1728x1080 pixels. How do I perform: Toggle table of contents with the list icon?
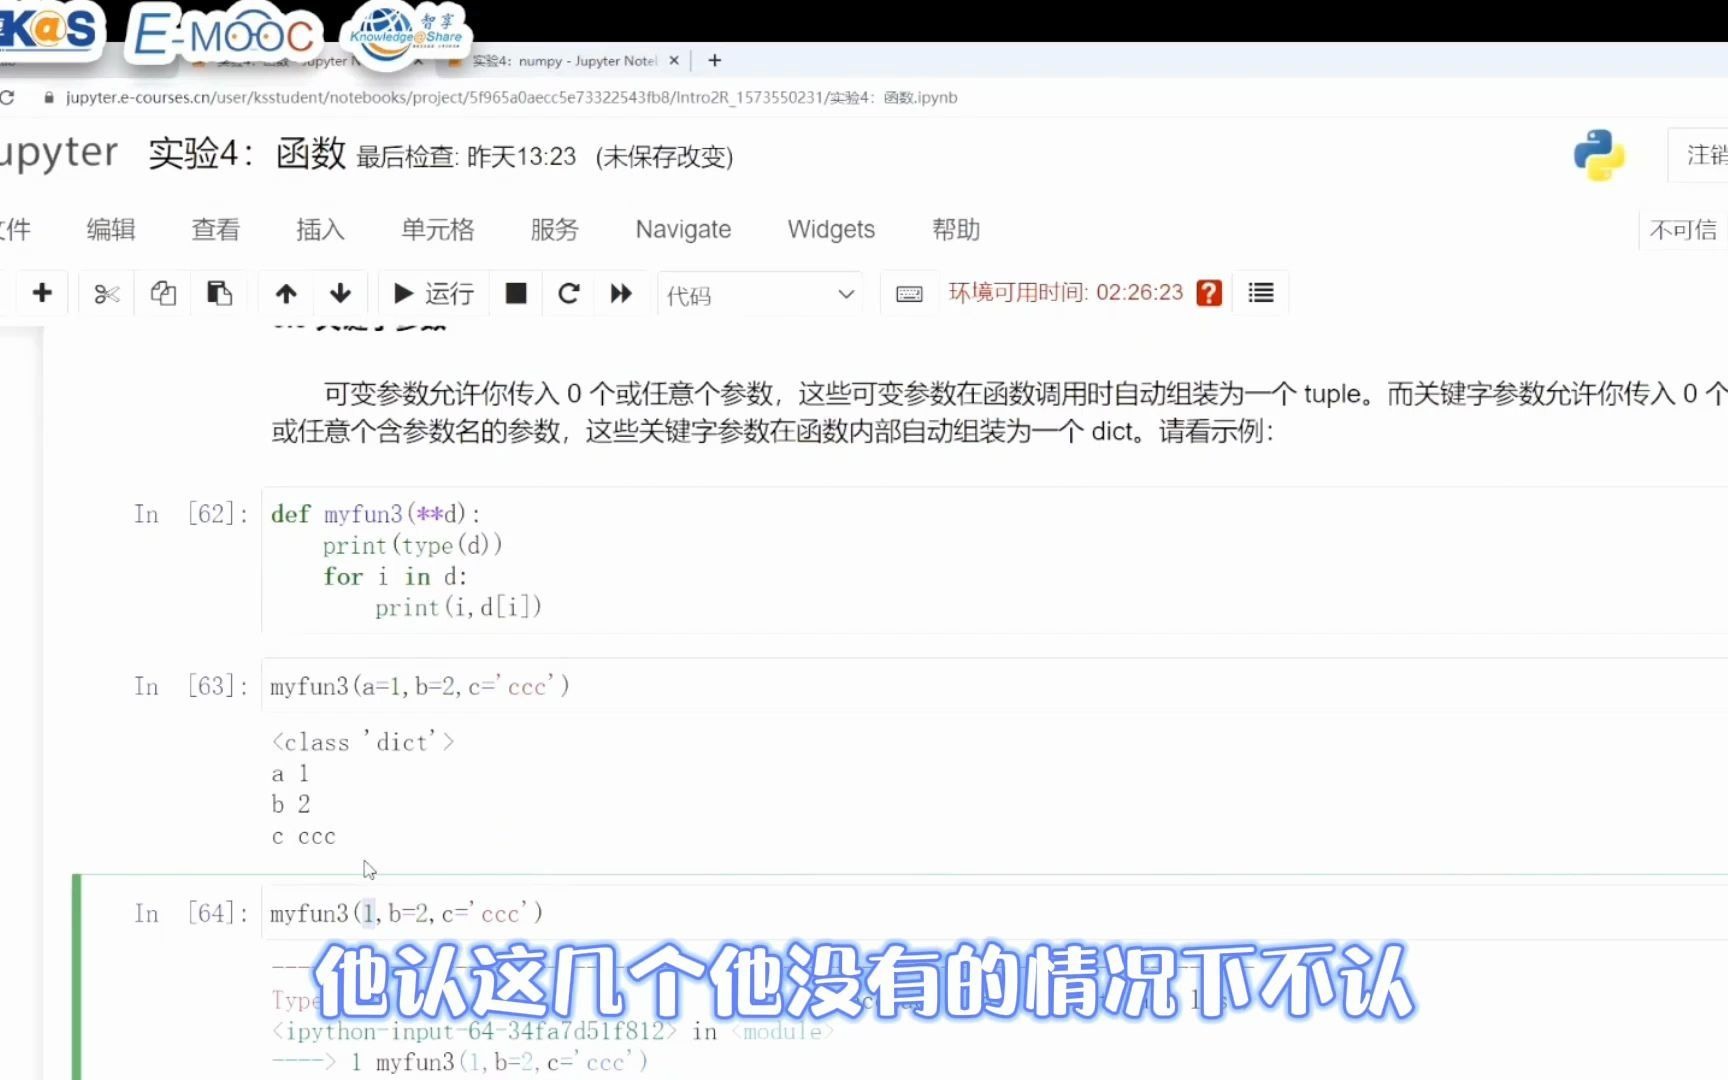[1261, 293]
